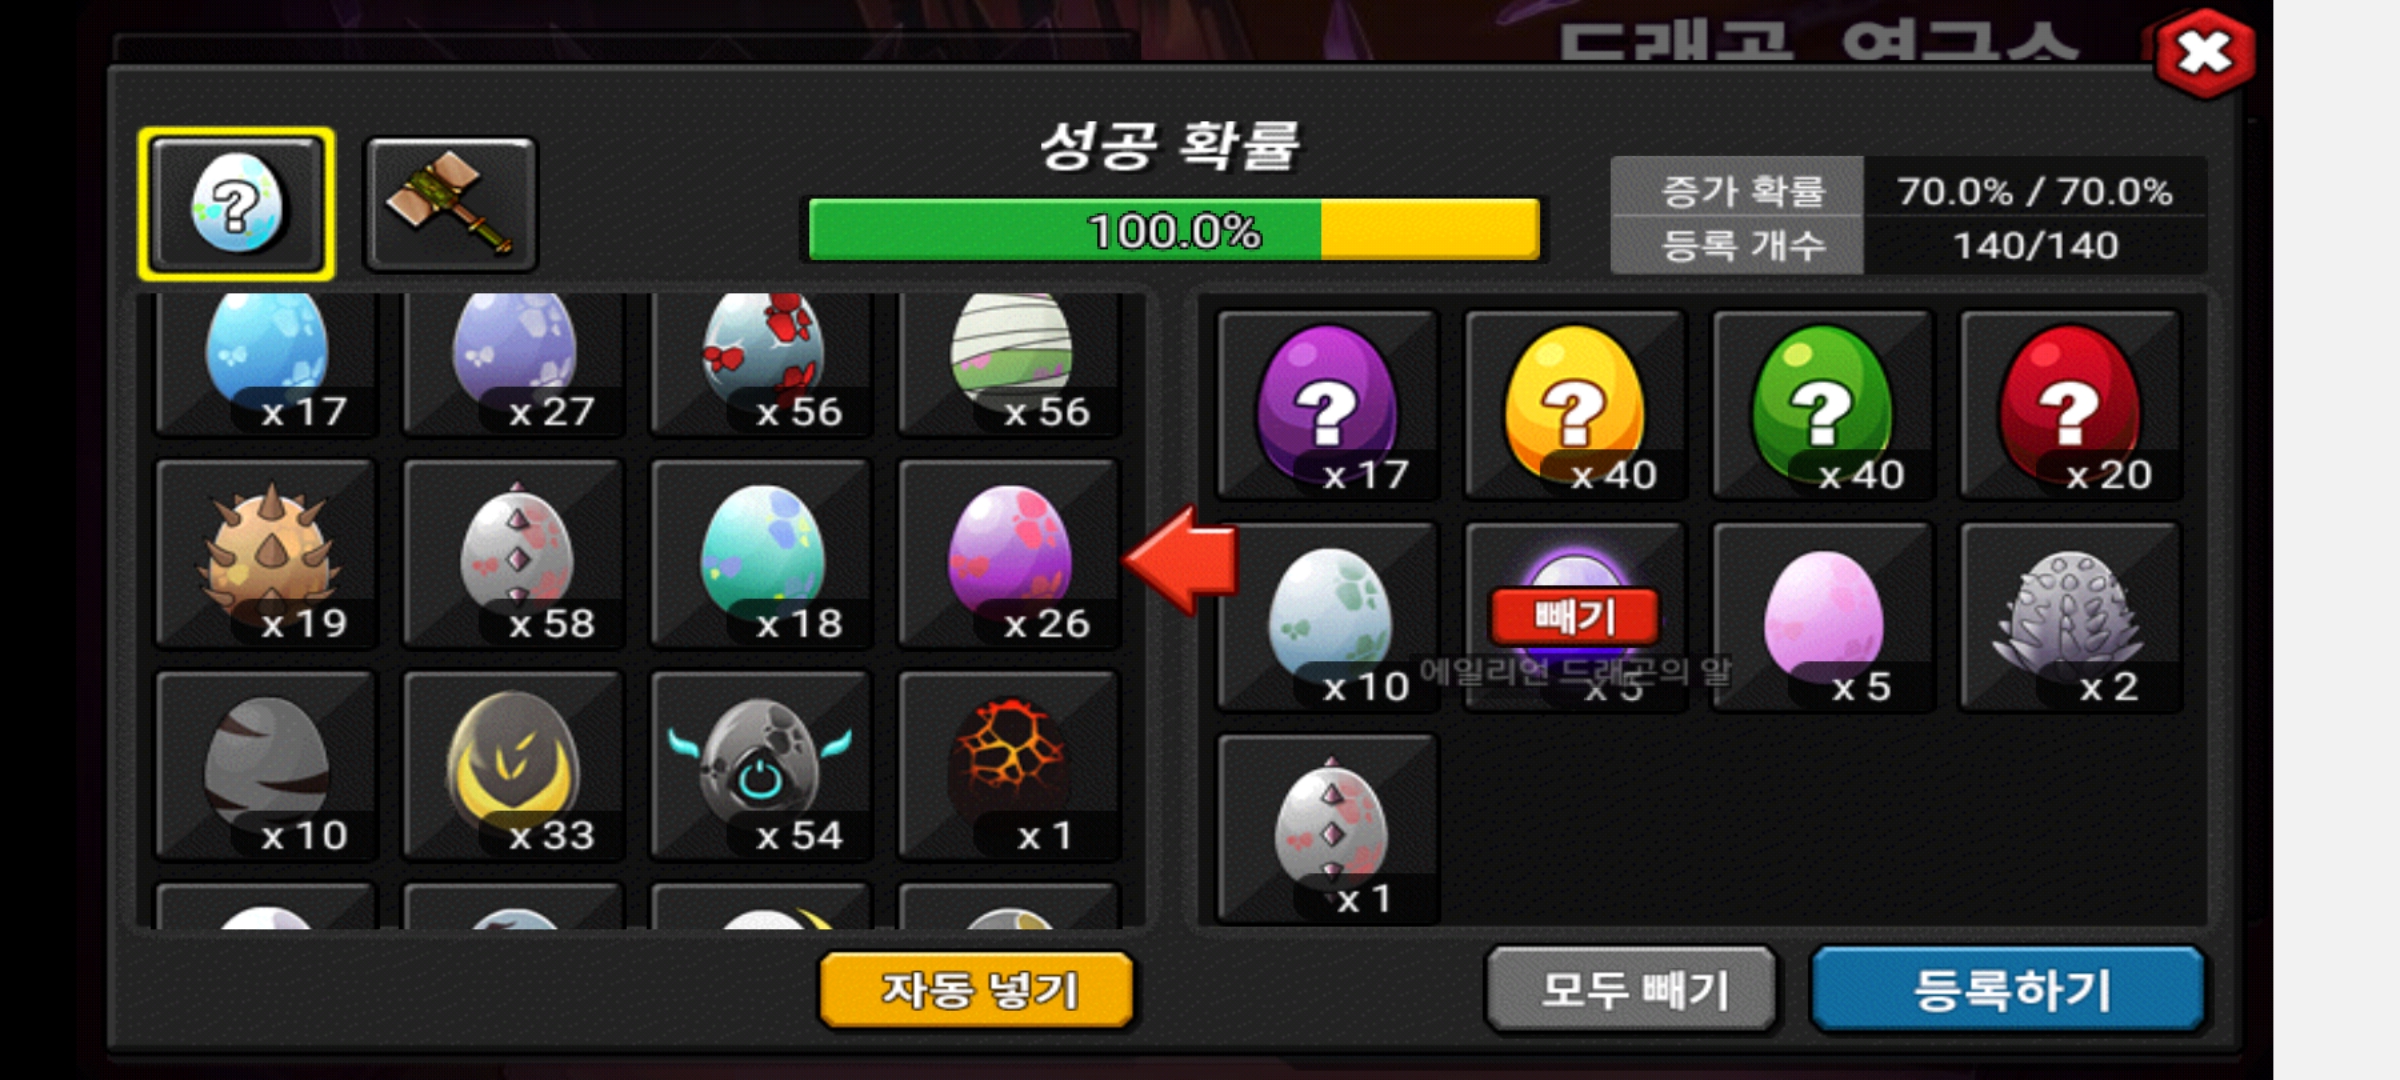Select the red-petal egg x56
The width and height of the screenshot is (2400, 1080).
[x=761, y=362]
